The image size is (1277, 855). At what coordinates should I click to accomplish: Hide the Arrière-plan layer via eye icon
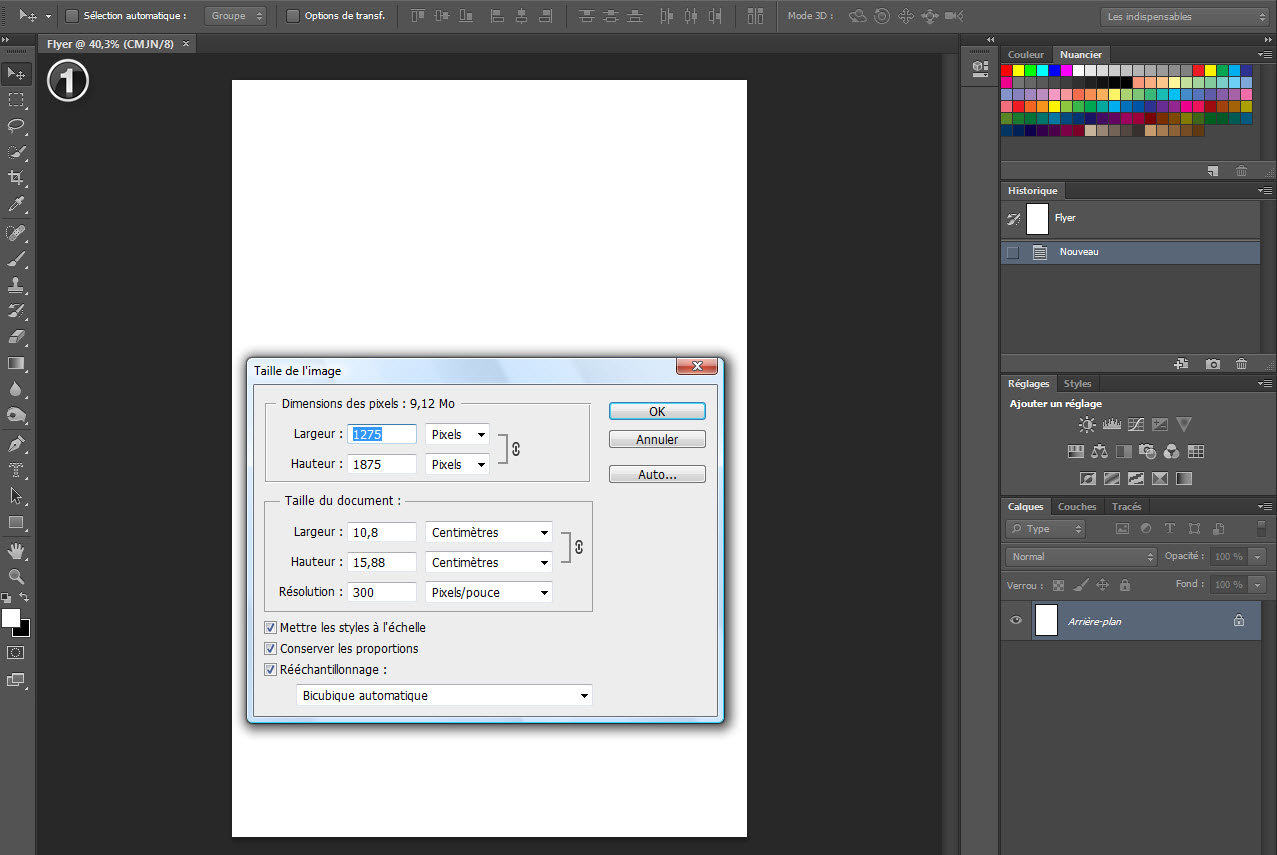pos(1016,621)
